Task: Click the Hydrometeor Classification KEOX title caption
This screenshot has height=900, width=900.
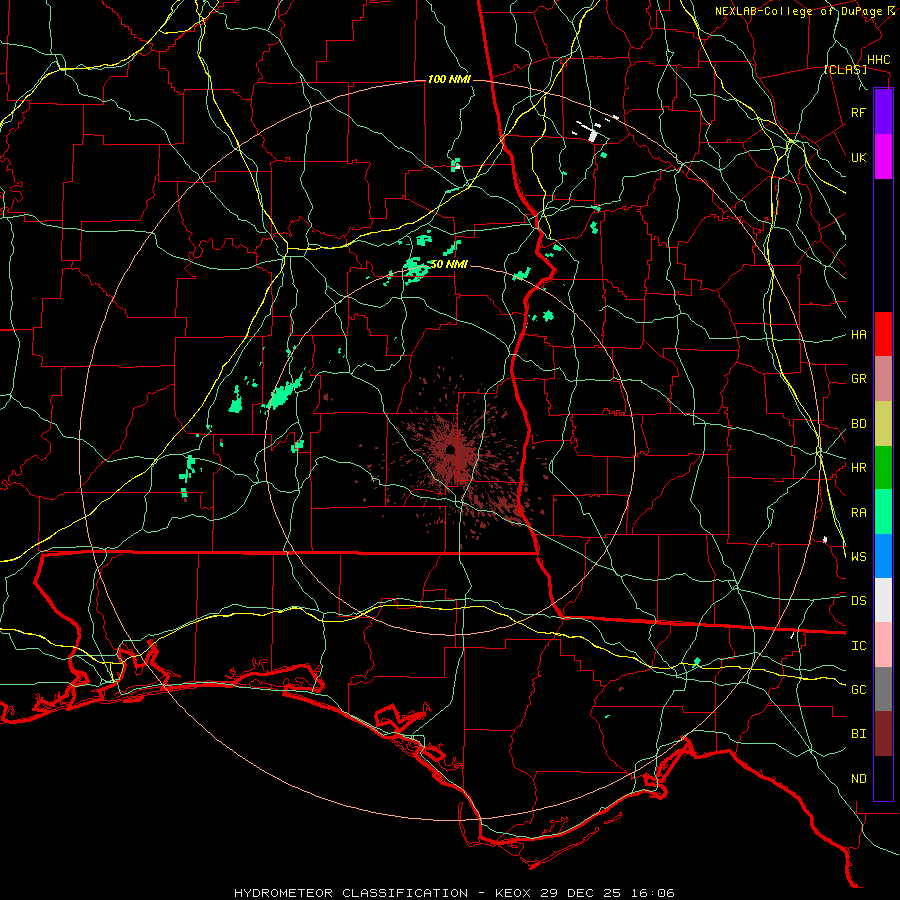Action: click(454, 893)
